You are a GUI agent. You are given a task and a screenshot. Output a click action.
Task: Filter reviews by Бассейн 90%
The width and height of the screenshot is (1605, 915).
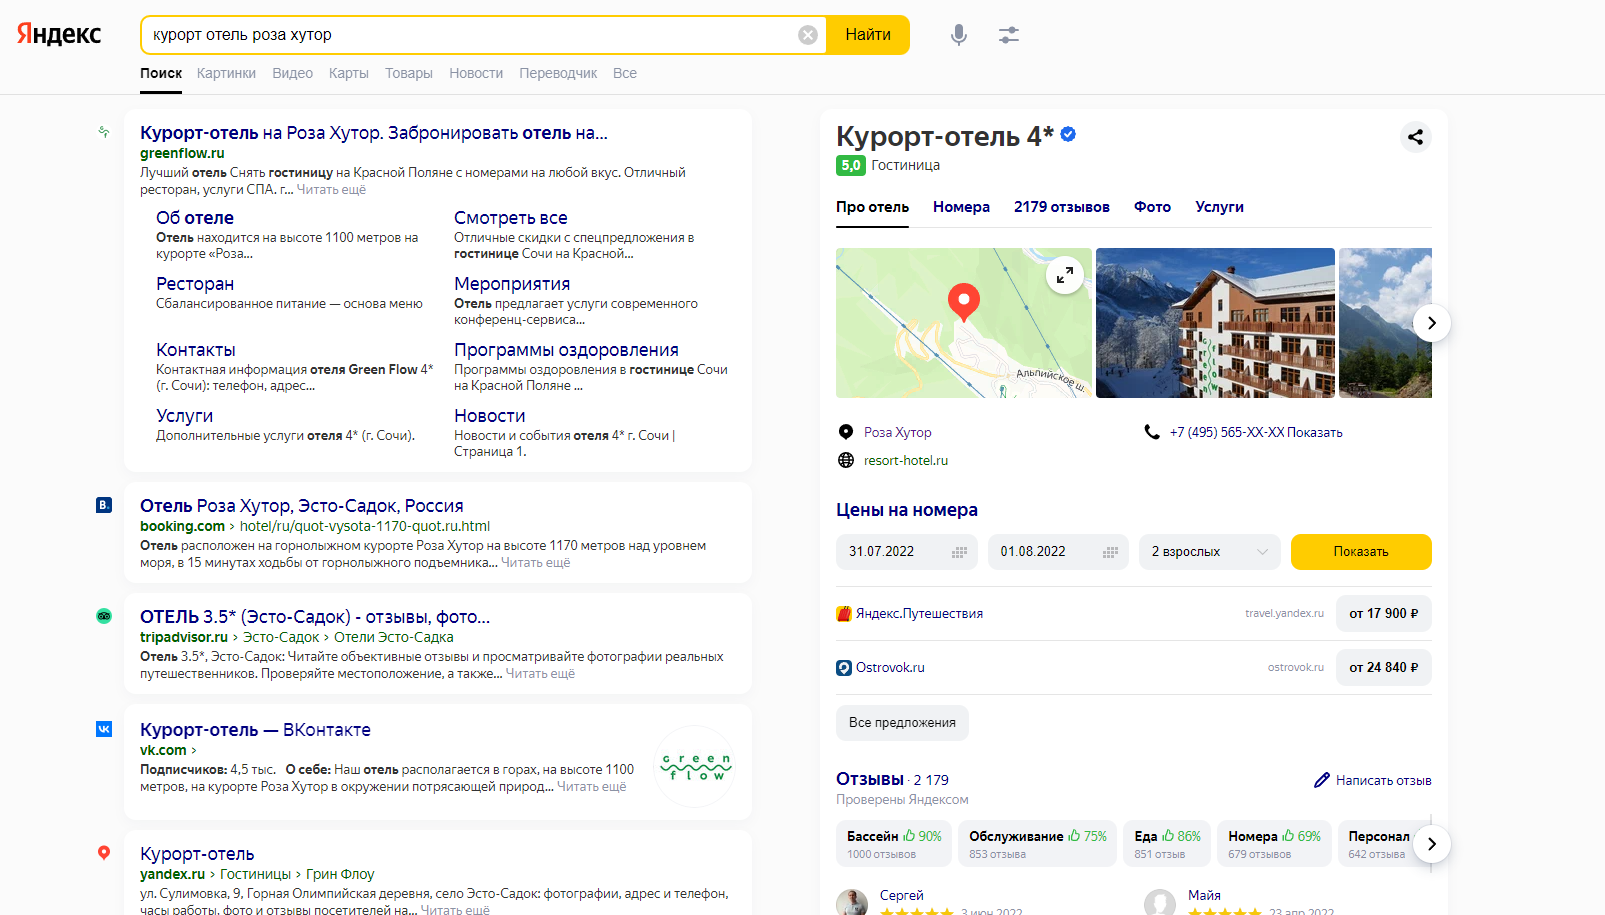[x=894, y=844]
